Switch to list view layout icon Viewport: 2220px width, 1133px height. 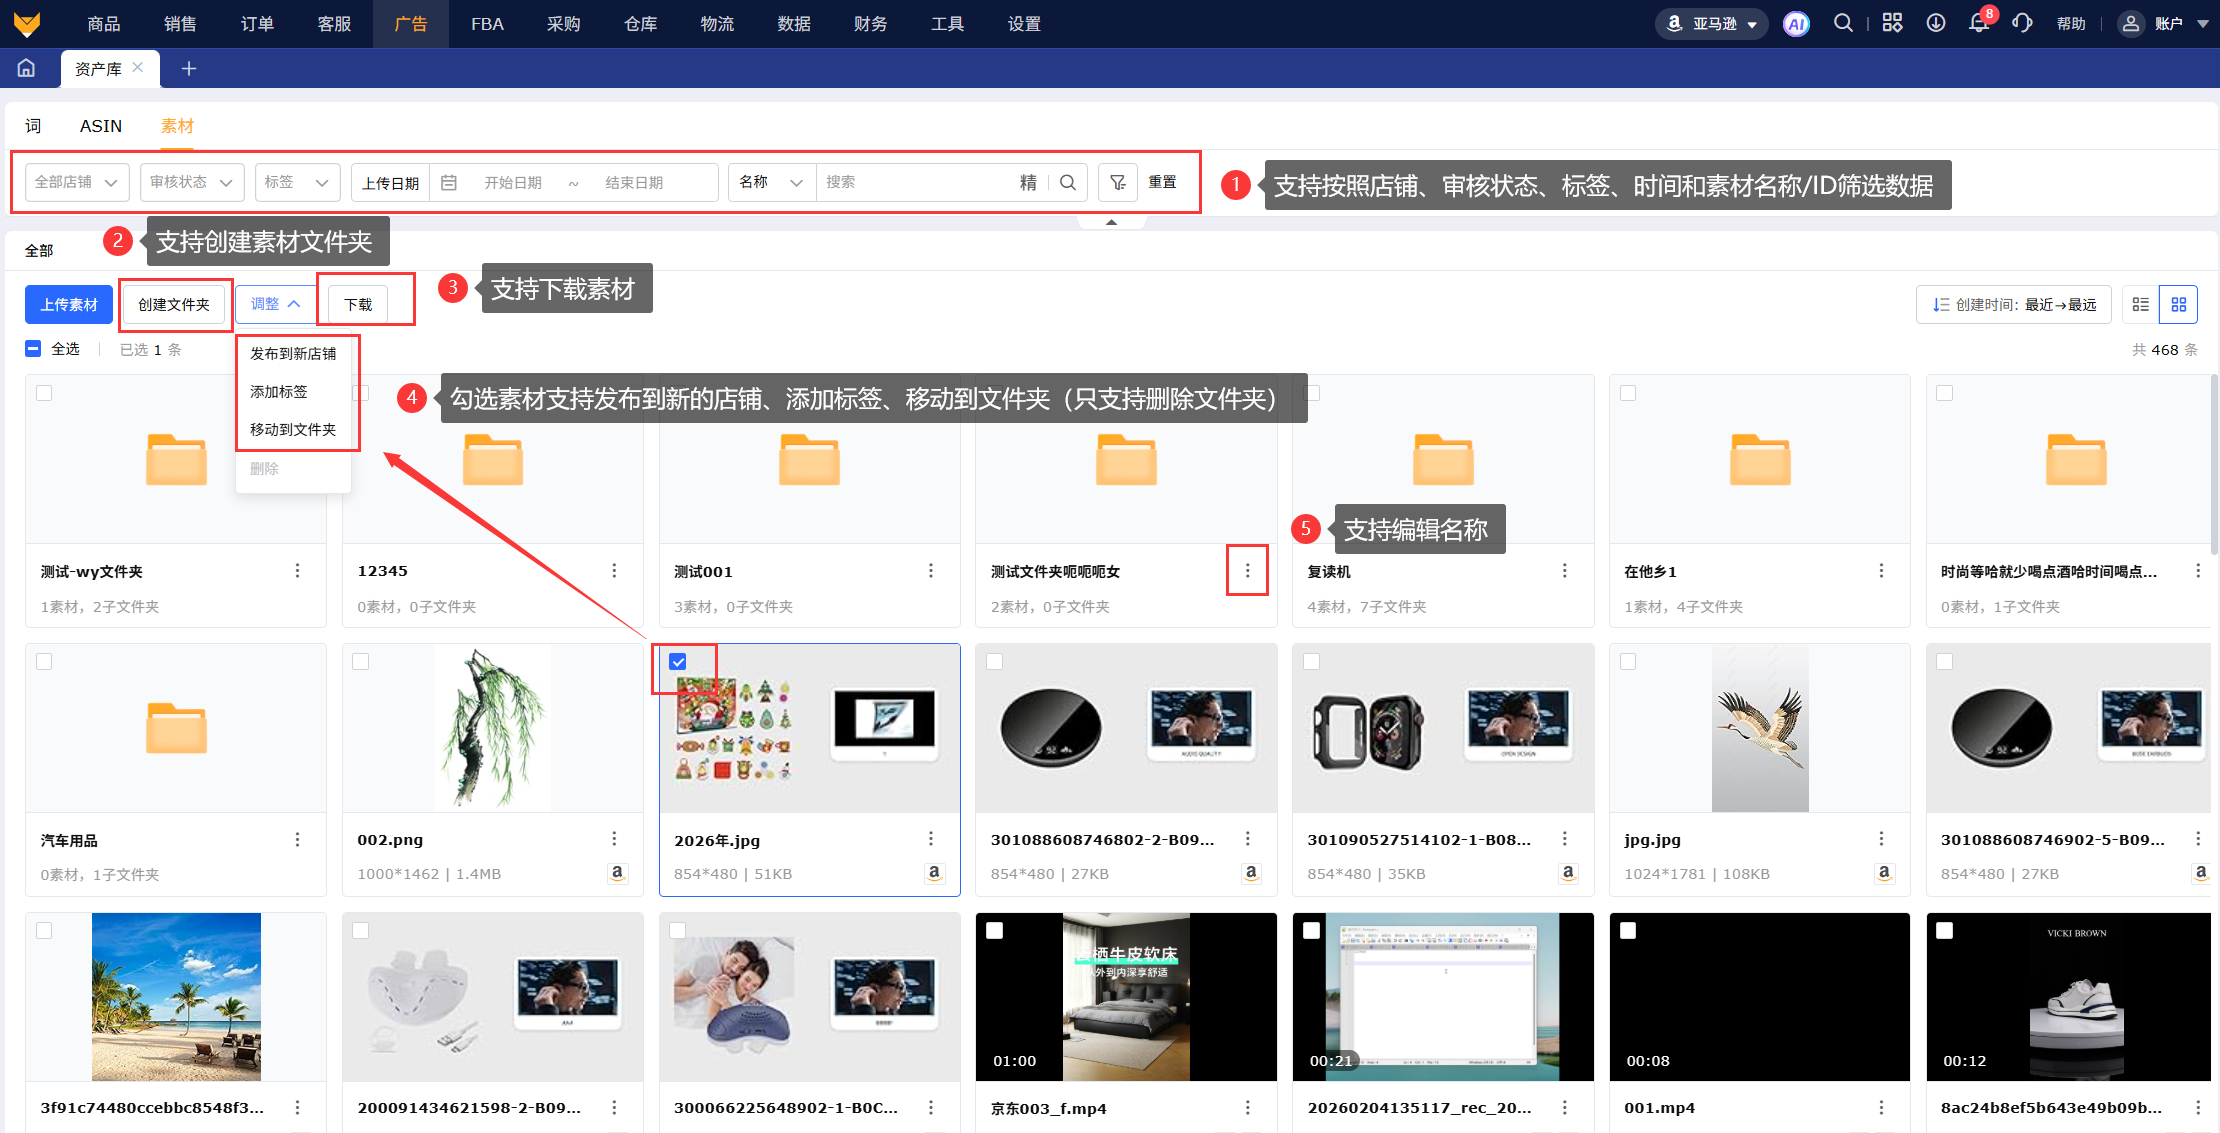click(x=2140, y=304)
